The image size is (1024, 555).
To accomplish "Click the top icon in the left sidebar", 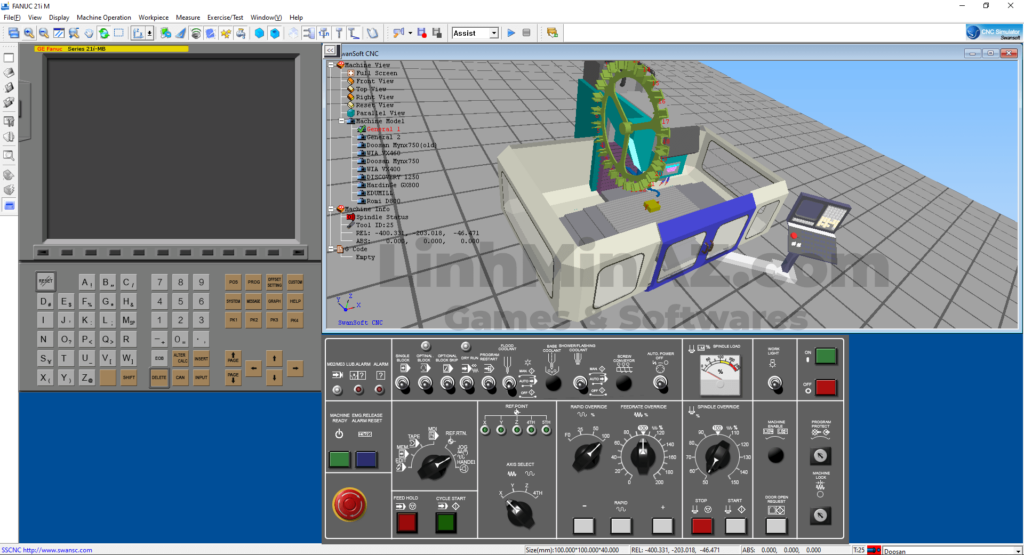I will click(x=9, y=58).
